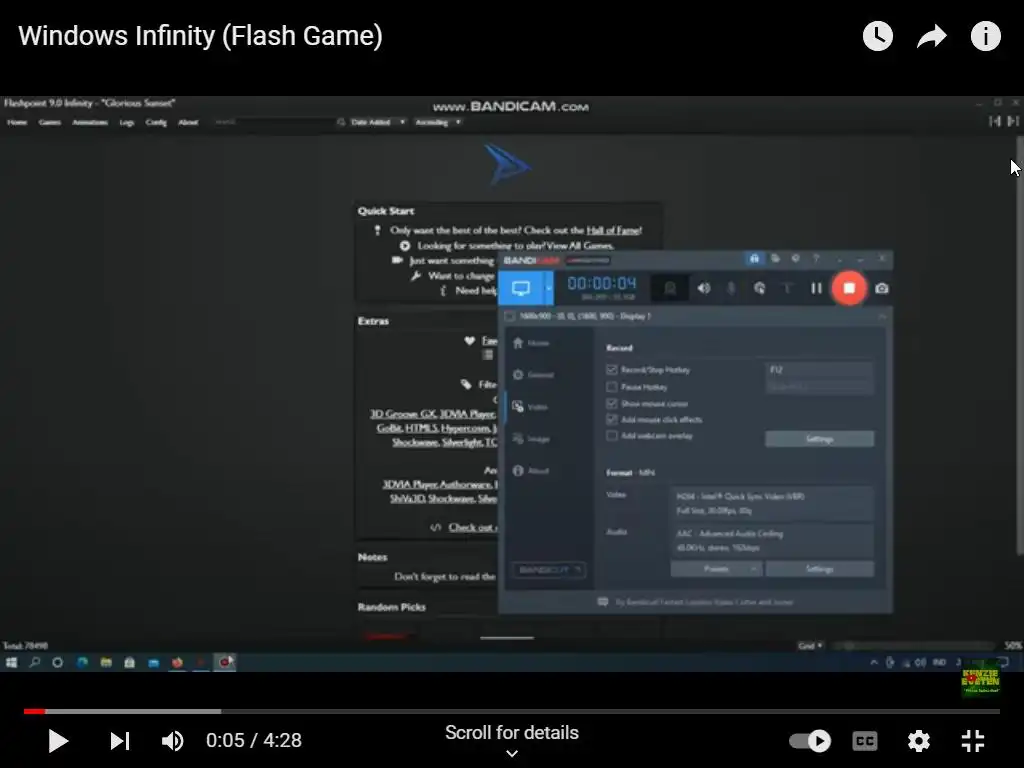Open Bandicam recording mode dropdown arrow
The image size is (1024, 768).
pyautogui.click(x=549, y=288)
